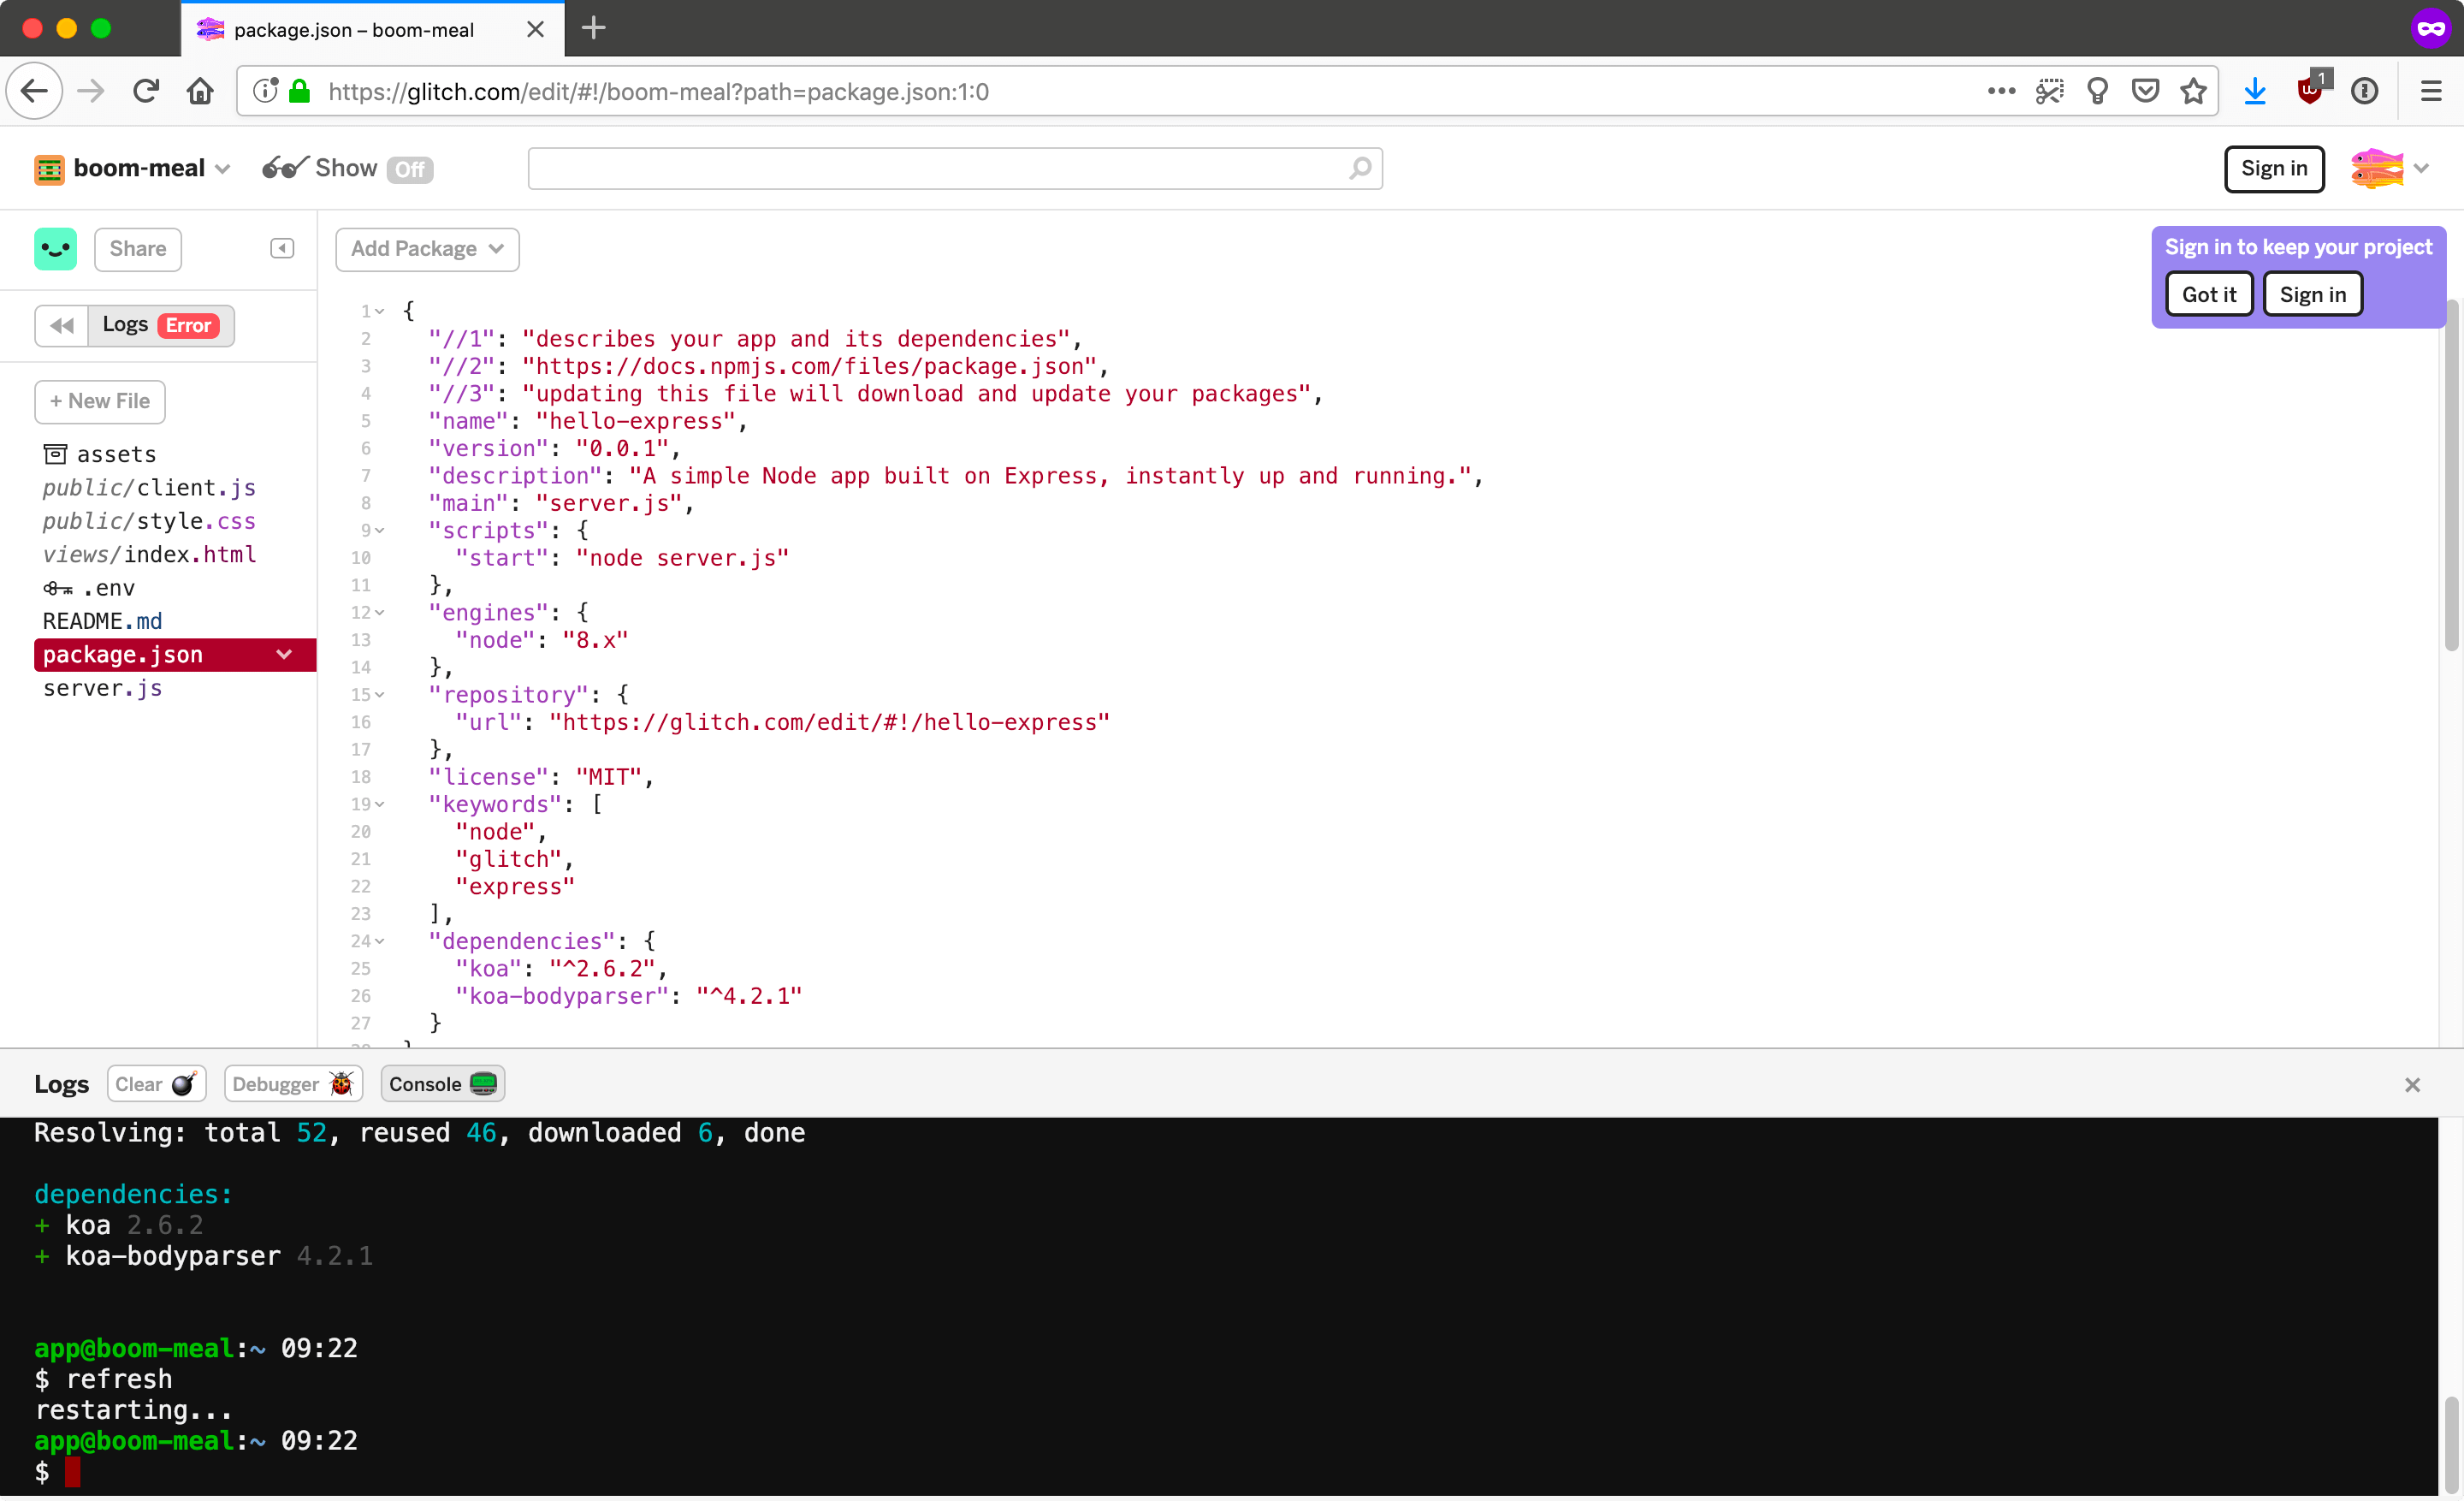Click the terminal vertical scrollbar

click(2451, 1446)
